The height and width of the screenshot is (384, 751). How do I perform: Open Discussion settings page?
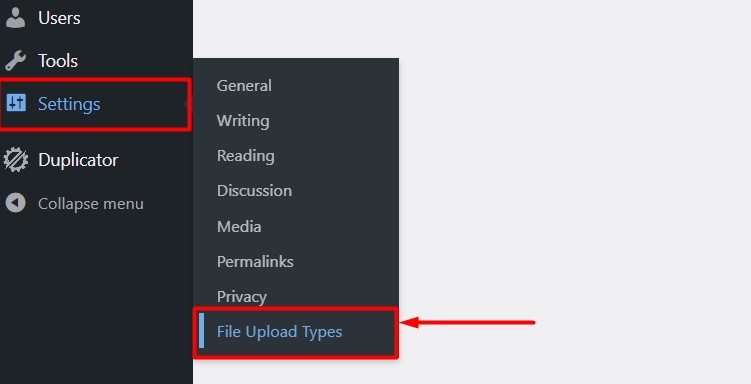254,191
